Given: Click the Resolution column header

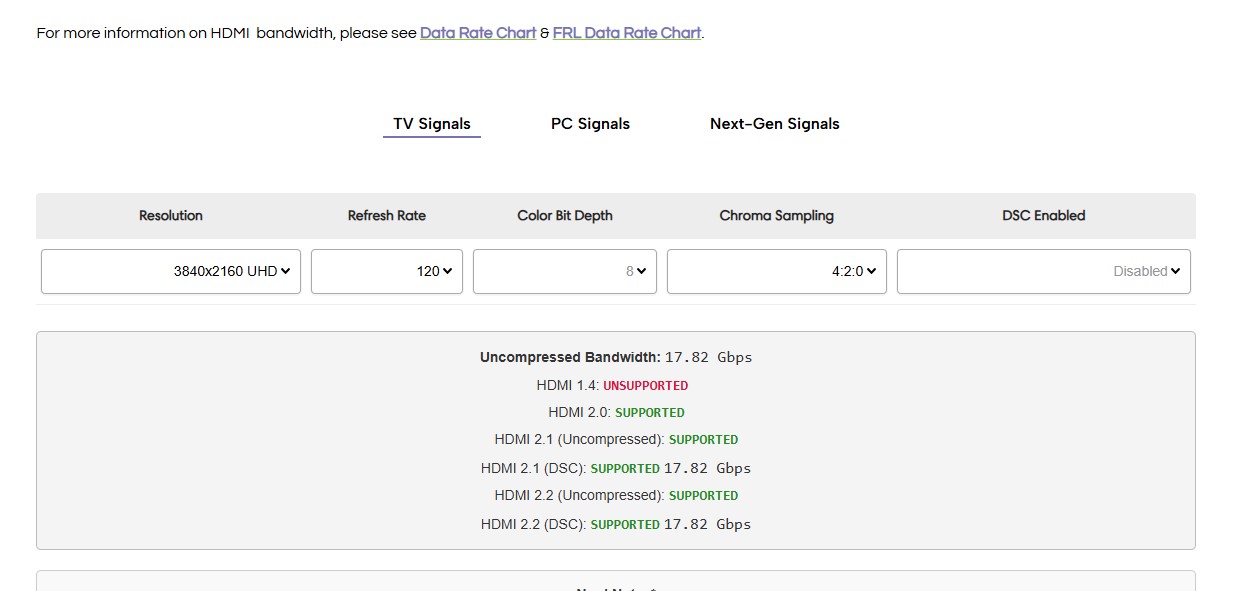Looking at the screenshot, I should click(x=171, y=215).
